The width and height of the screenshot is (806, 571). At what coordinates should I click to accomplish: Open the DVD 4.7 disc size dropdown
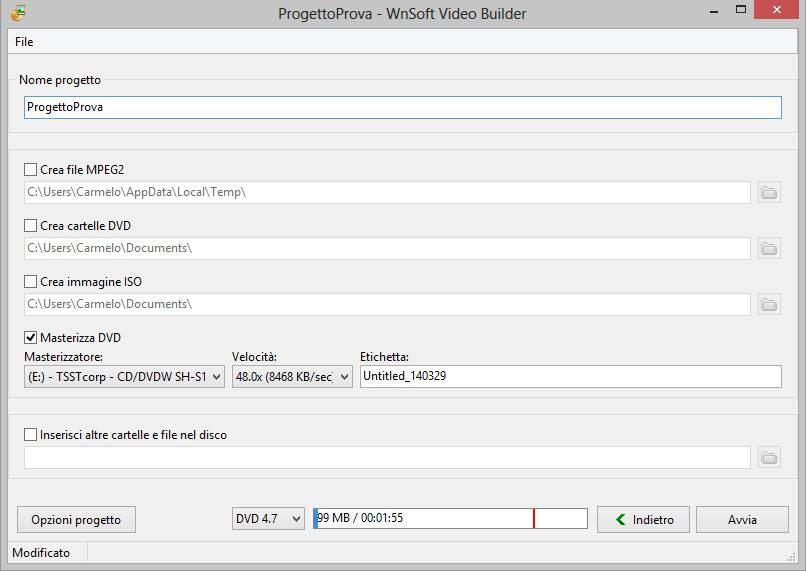268,519
